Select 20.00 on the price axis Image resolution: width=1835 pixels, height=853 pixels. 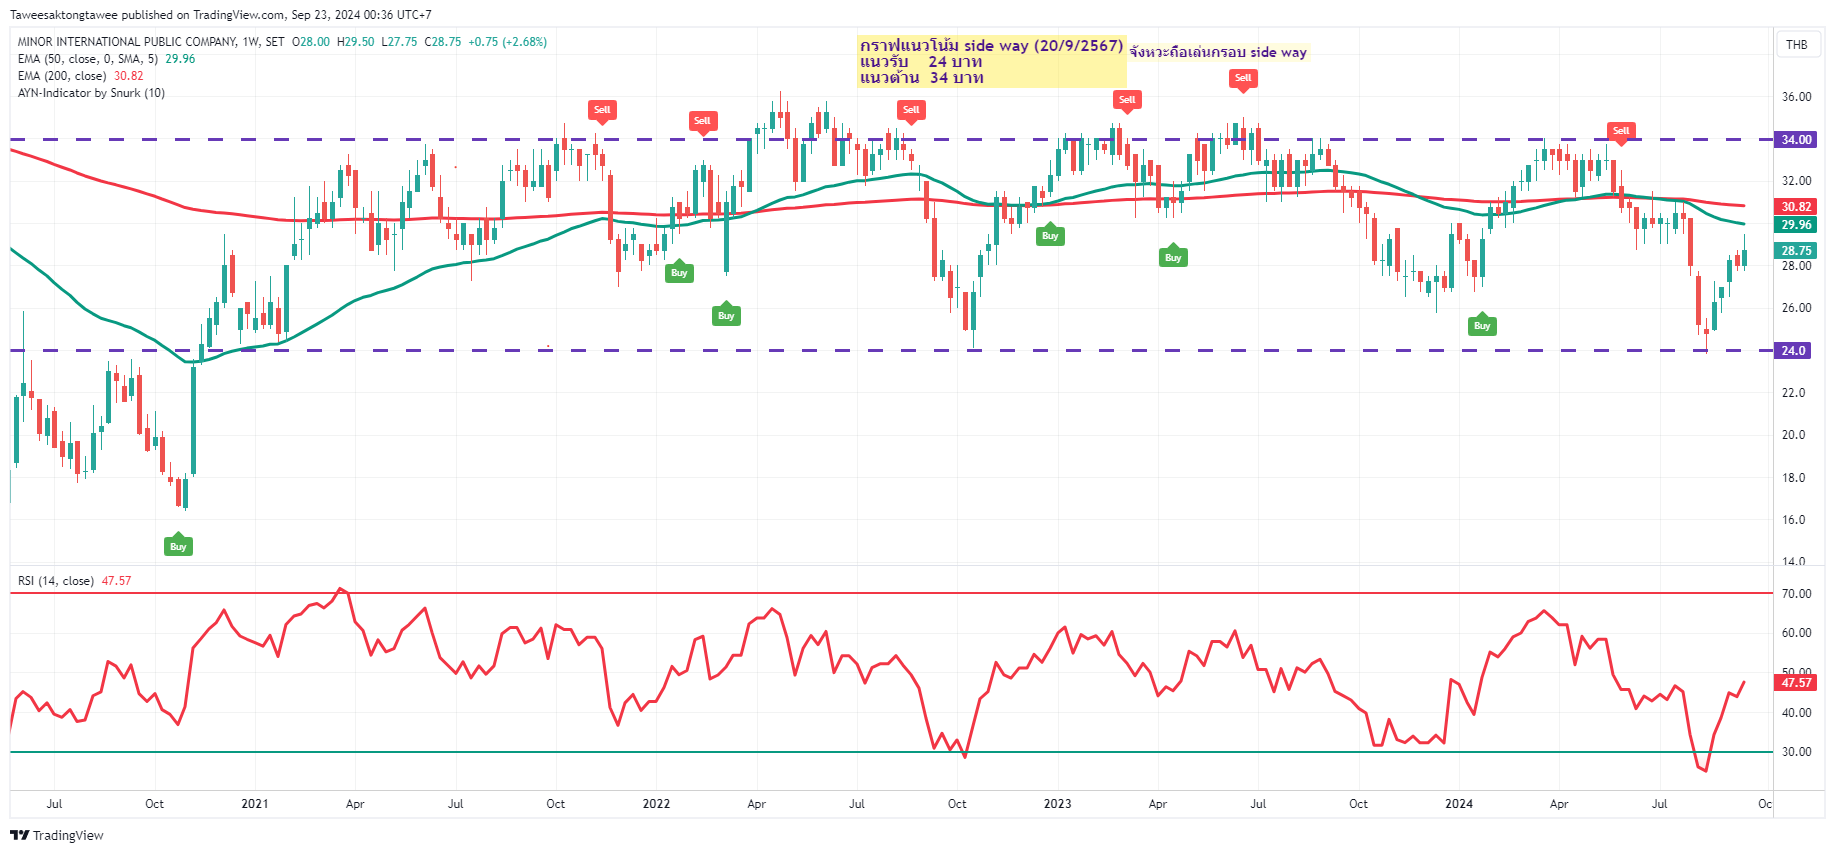pyautogui.click(x=1796, y=435)
